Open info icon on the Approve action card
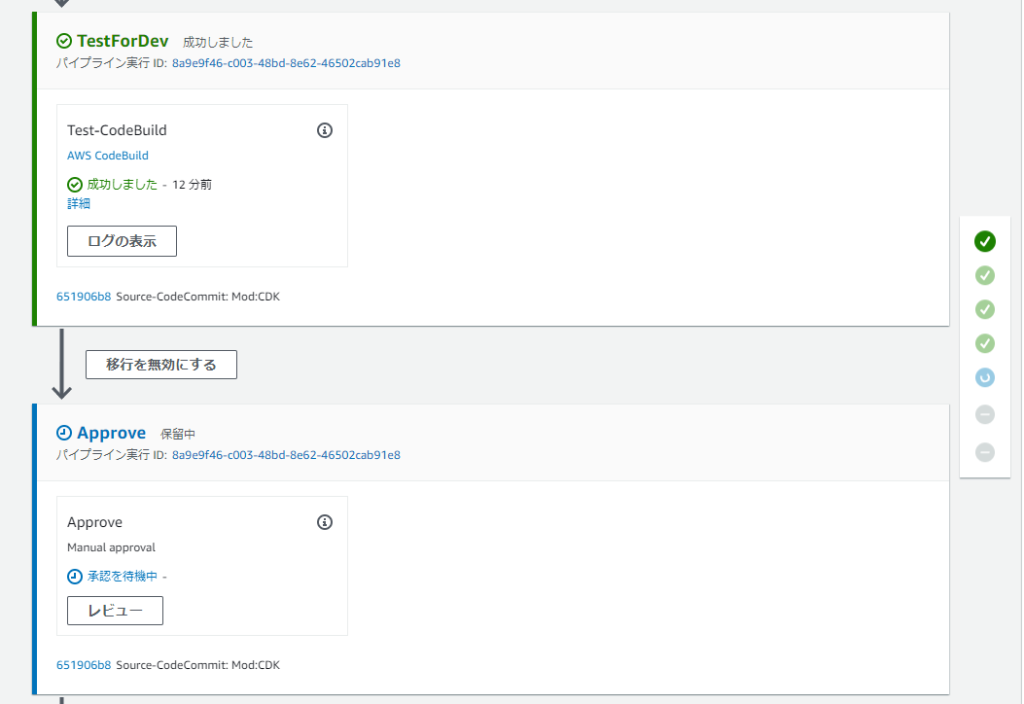 click(325, 522)
